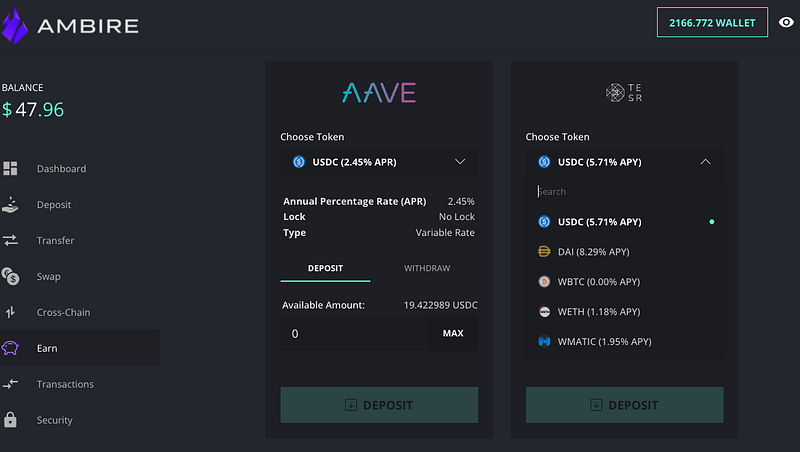The image size is (800, 452).
Task: Click the No Lock value
Action: [x=457, y=217]
